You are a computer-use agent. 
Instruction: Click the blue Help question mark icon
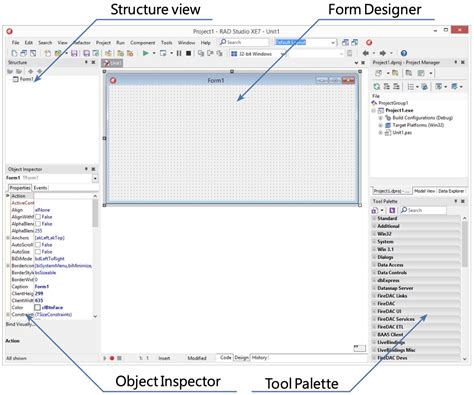point(404,53)
